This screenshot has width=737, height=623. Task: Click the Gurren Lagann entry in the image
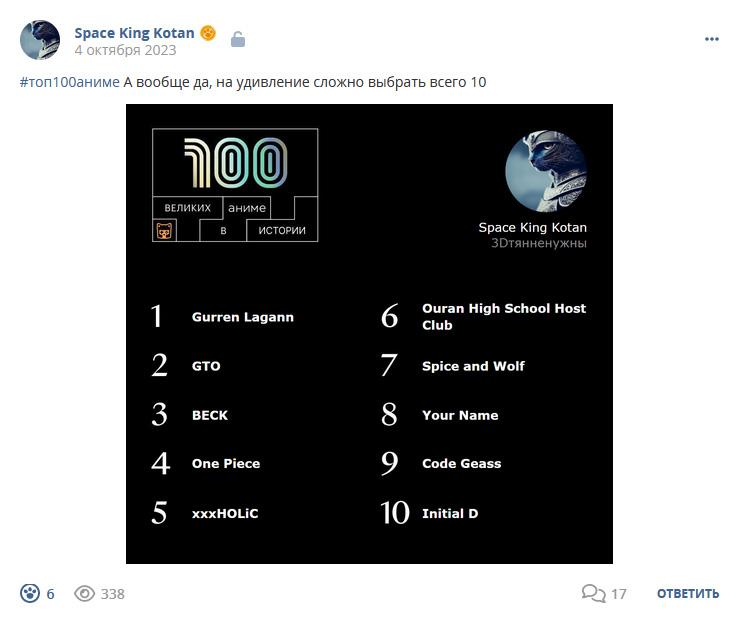243,317
